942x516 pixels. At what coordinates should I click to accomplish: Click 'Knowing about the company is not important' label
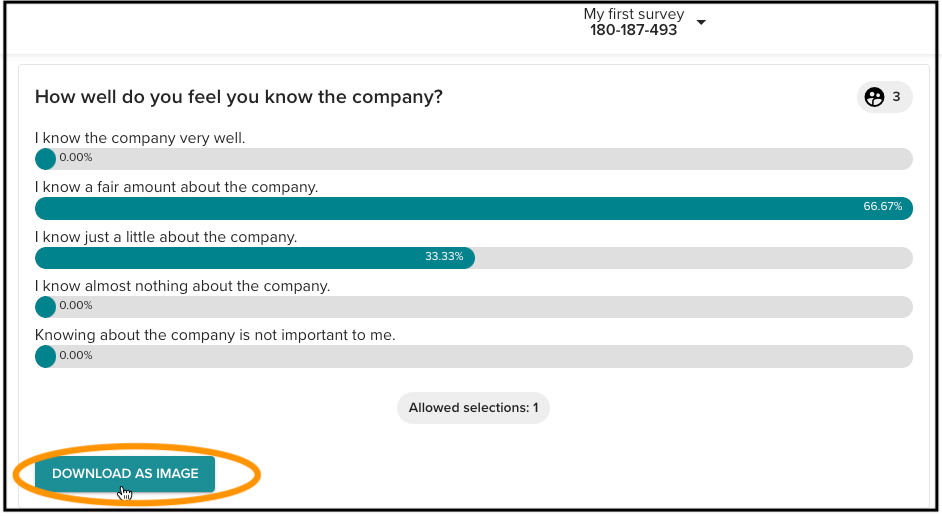[x=215, y=335]
